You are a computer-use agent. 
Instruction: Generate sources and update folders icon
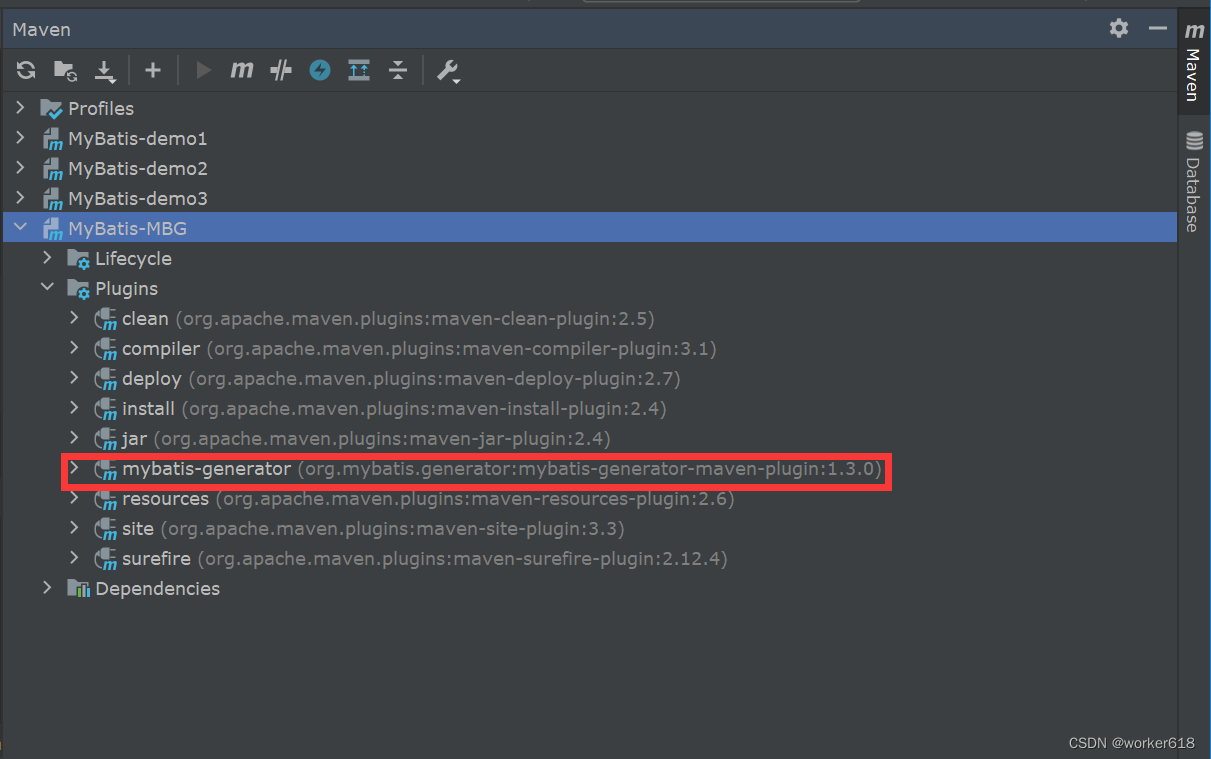(x=65, y=70)
